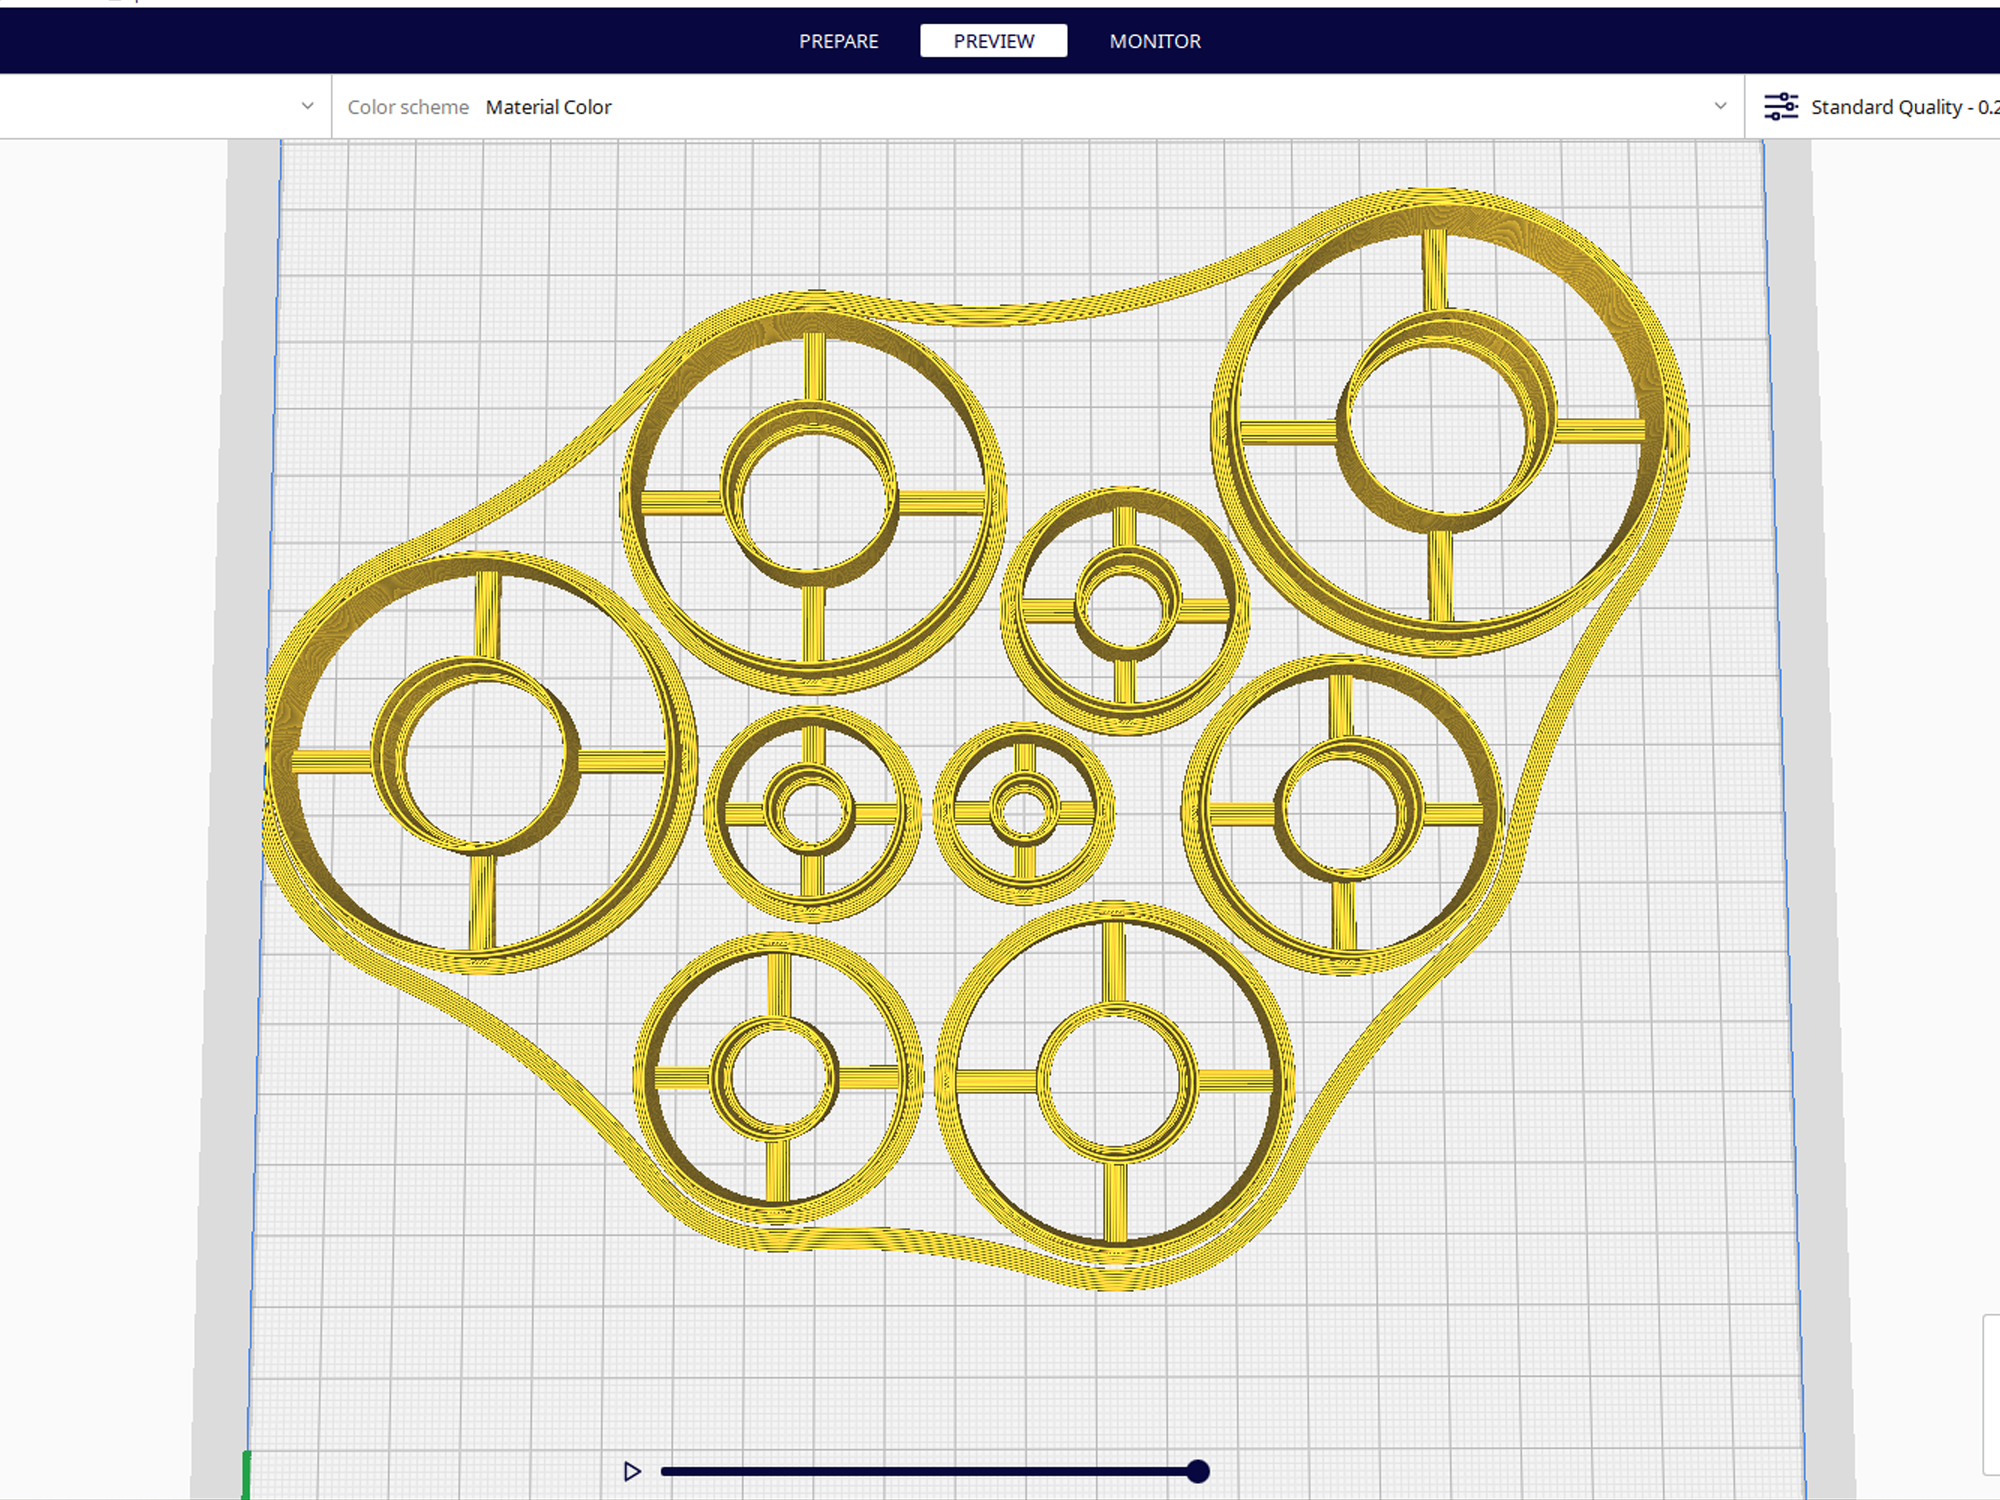Open the Material Color scheme dropdown
2000x1500 pixels.
click(x=548, y=107)
